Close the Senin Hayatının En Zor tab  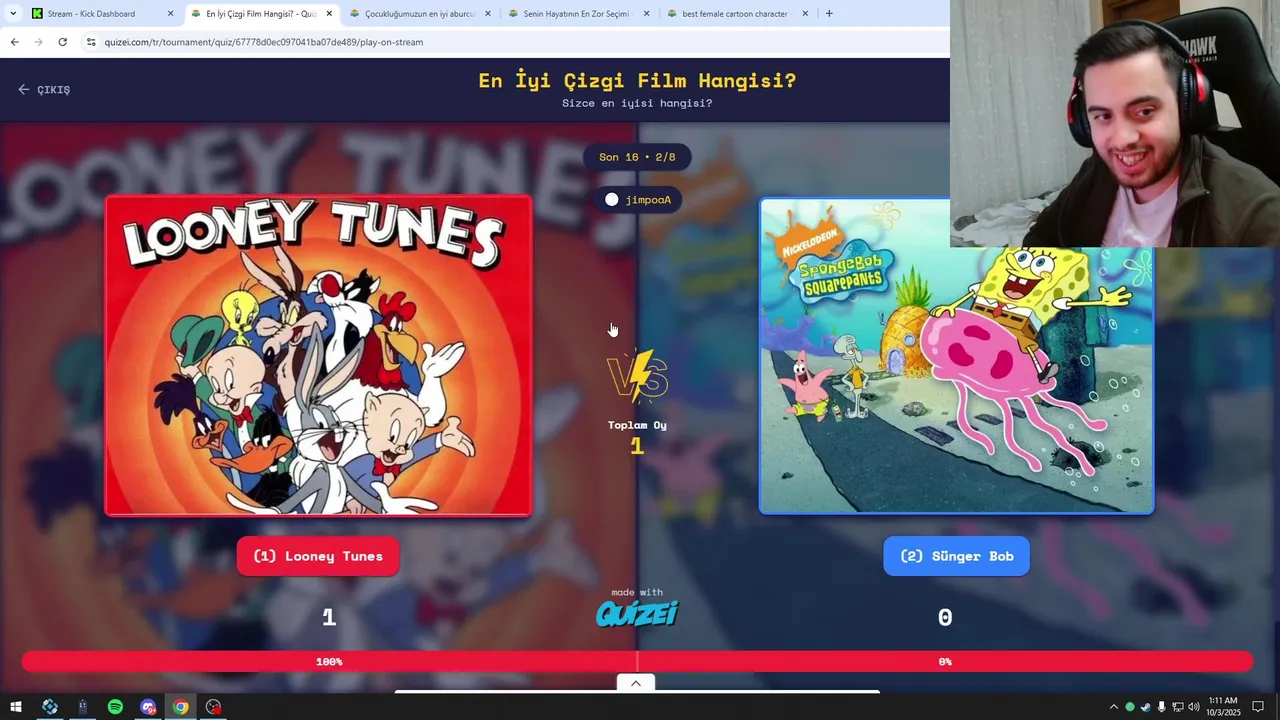[x=646, y=14]
